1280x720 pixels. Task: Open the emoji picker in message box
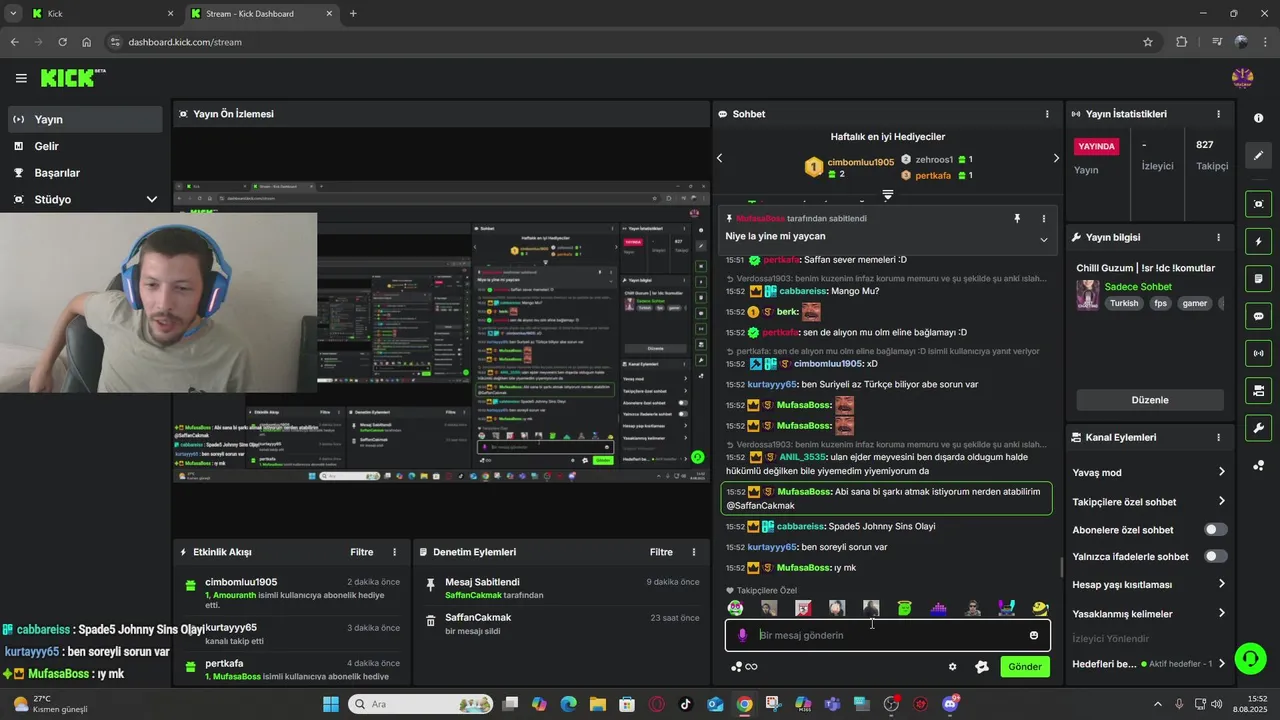1034,635
